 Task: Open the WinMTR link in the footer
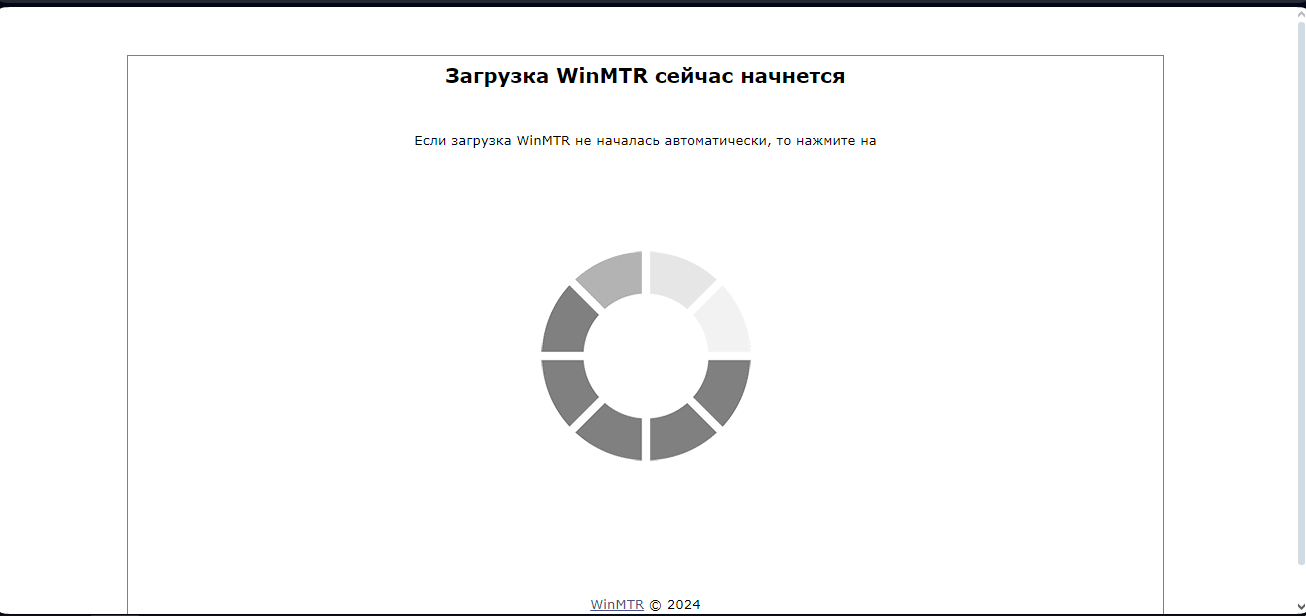(616, 603)
